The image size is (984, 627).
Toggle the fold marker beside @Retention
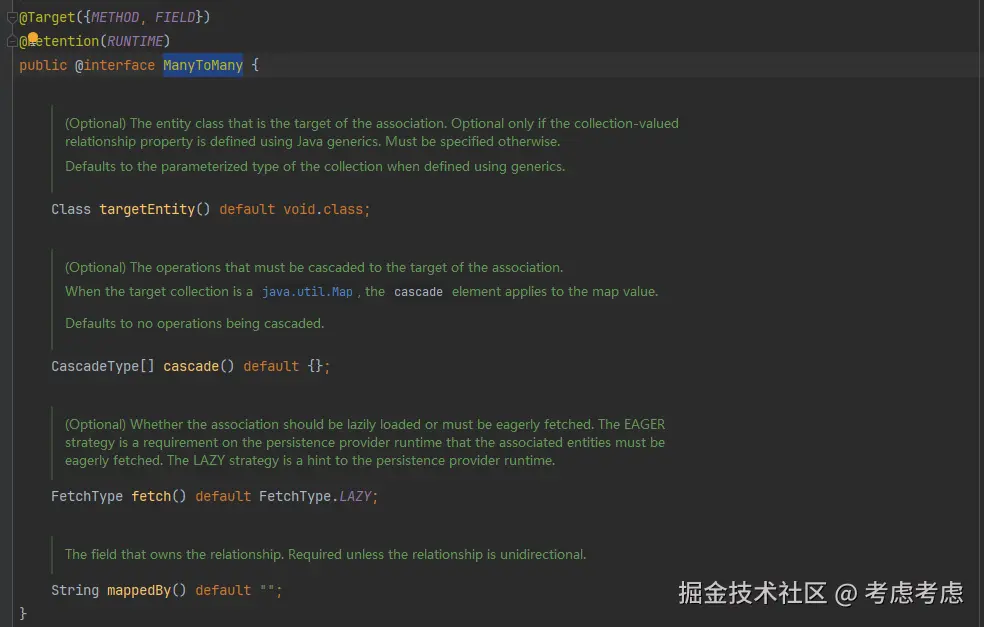pos(12,41)
